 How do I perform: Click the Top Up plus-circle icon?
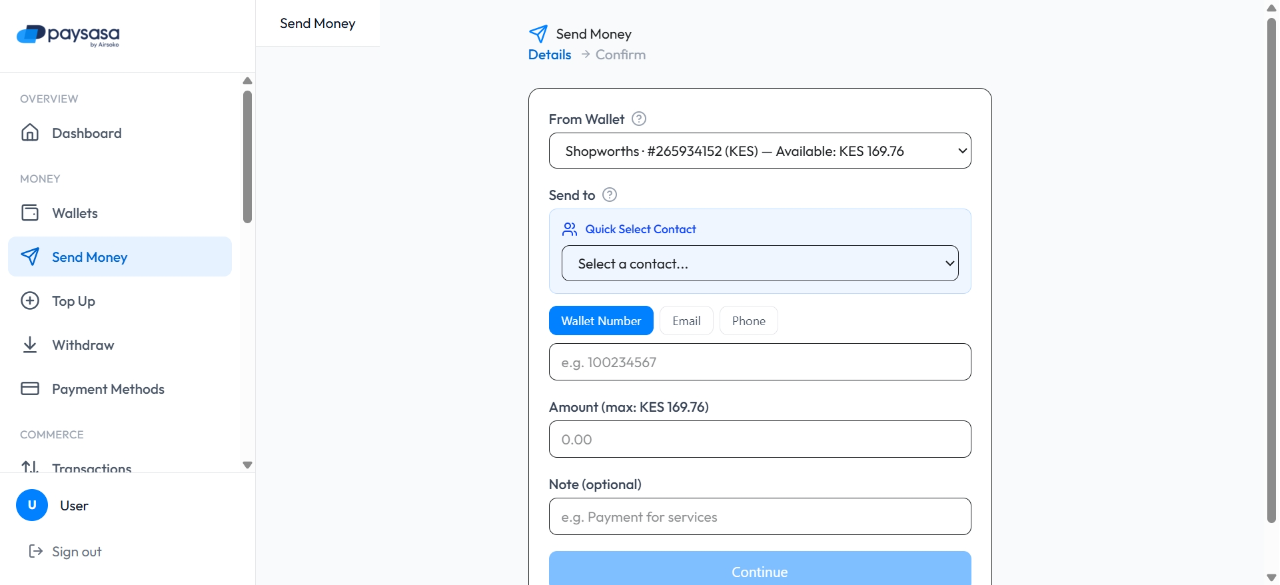tap(30, 301)
